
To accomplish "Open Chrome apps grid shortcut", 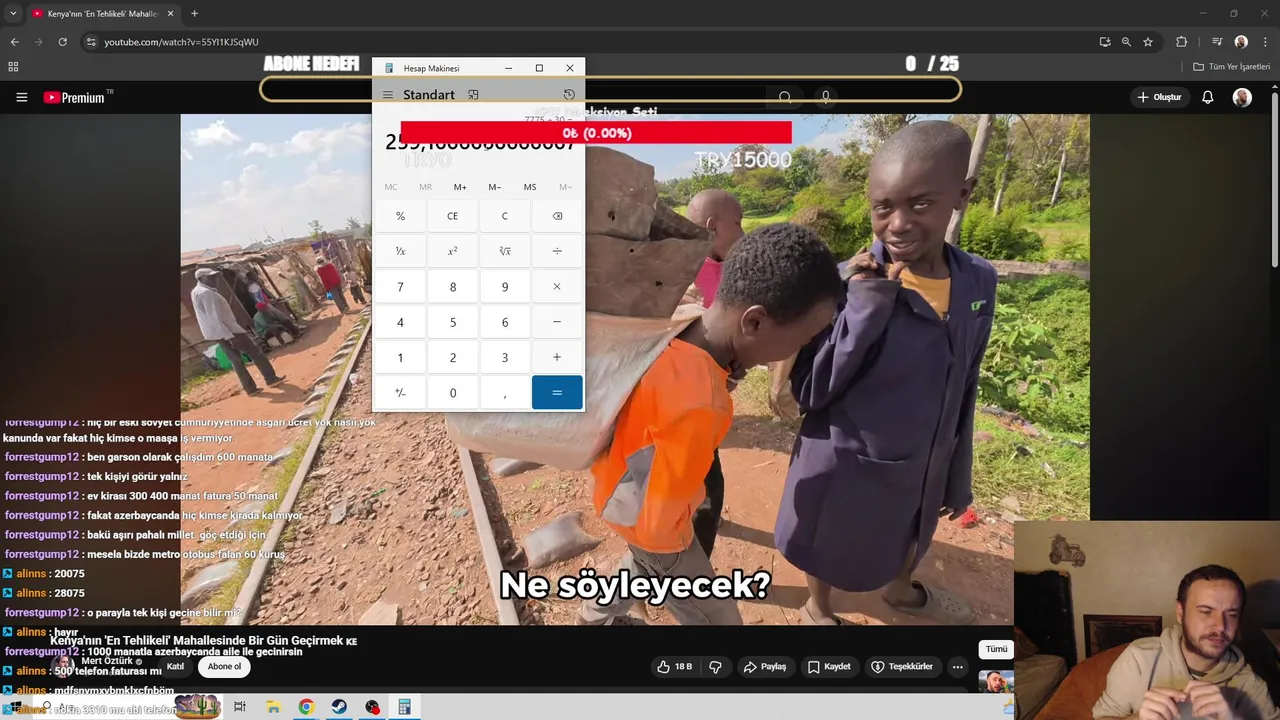I will (13, 67).
